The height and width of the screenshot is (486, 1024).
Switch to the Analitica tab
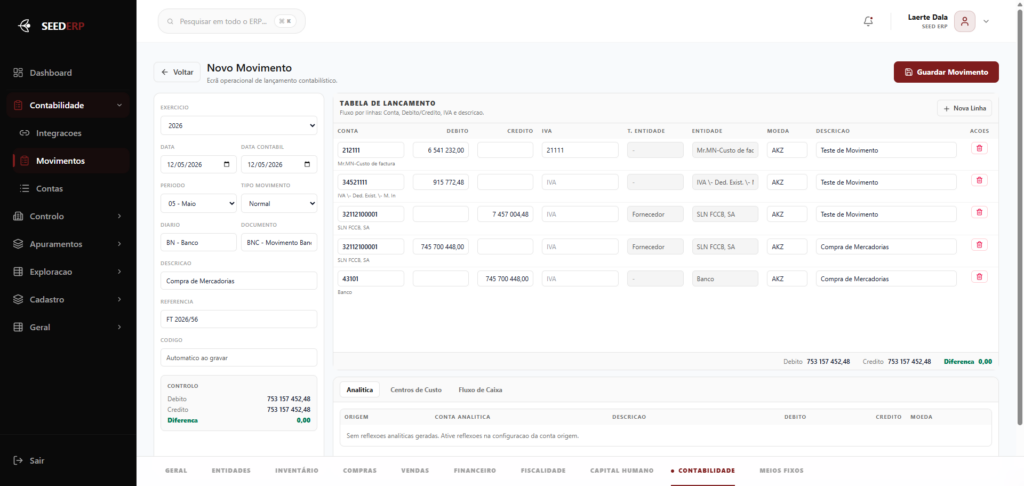pyautogui.click(x=360, y=389)
